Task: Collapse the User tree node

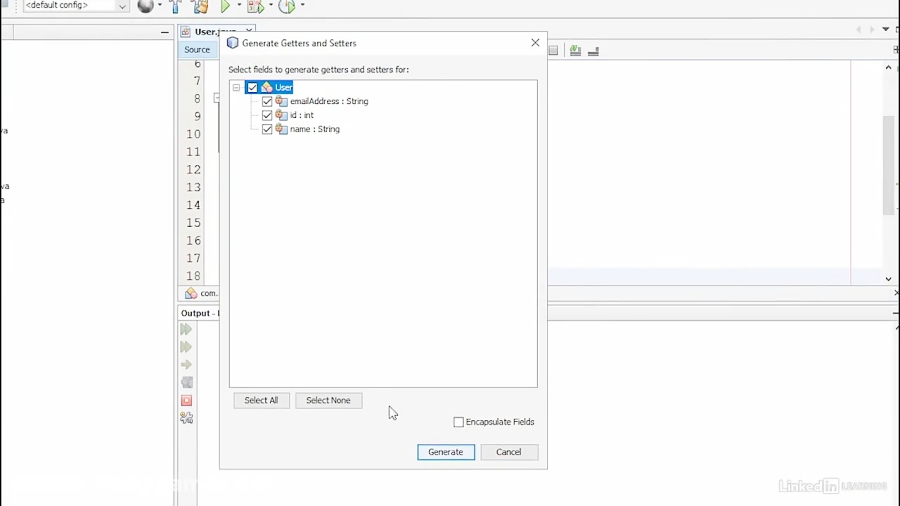Action: point(236,88)
